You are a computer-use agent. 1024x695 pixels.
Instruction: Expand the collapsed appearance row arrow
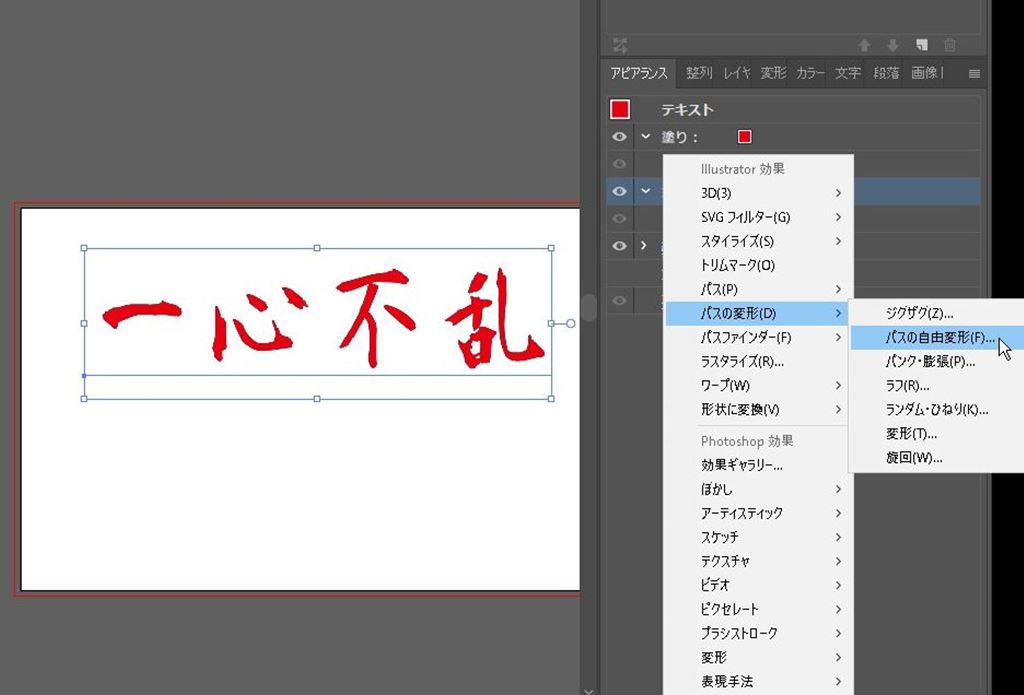(x=646, y=246)
